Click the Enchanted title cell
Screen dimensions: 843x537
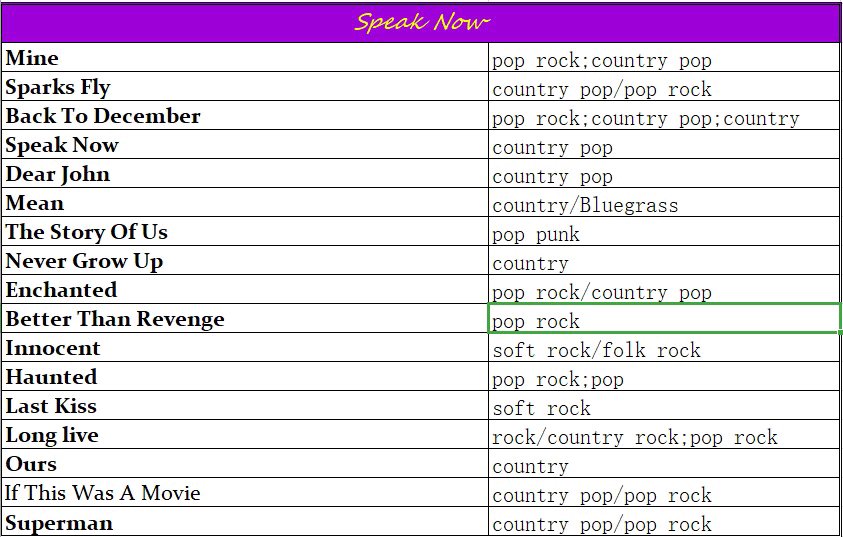point(245,289)
